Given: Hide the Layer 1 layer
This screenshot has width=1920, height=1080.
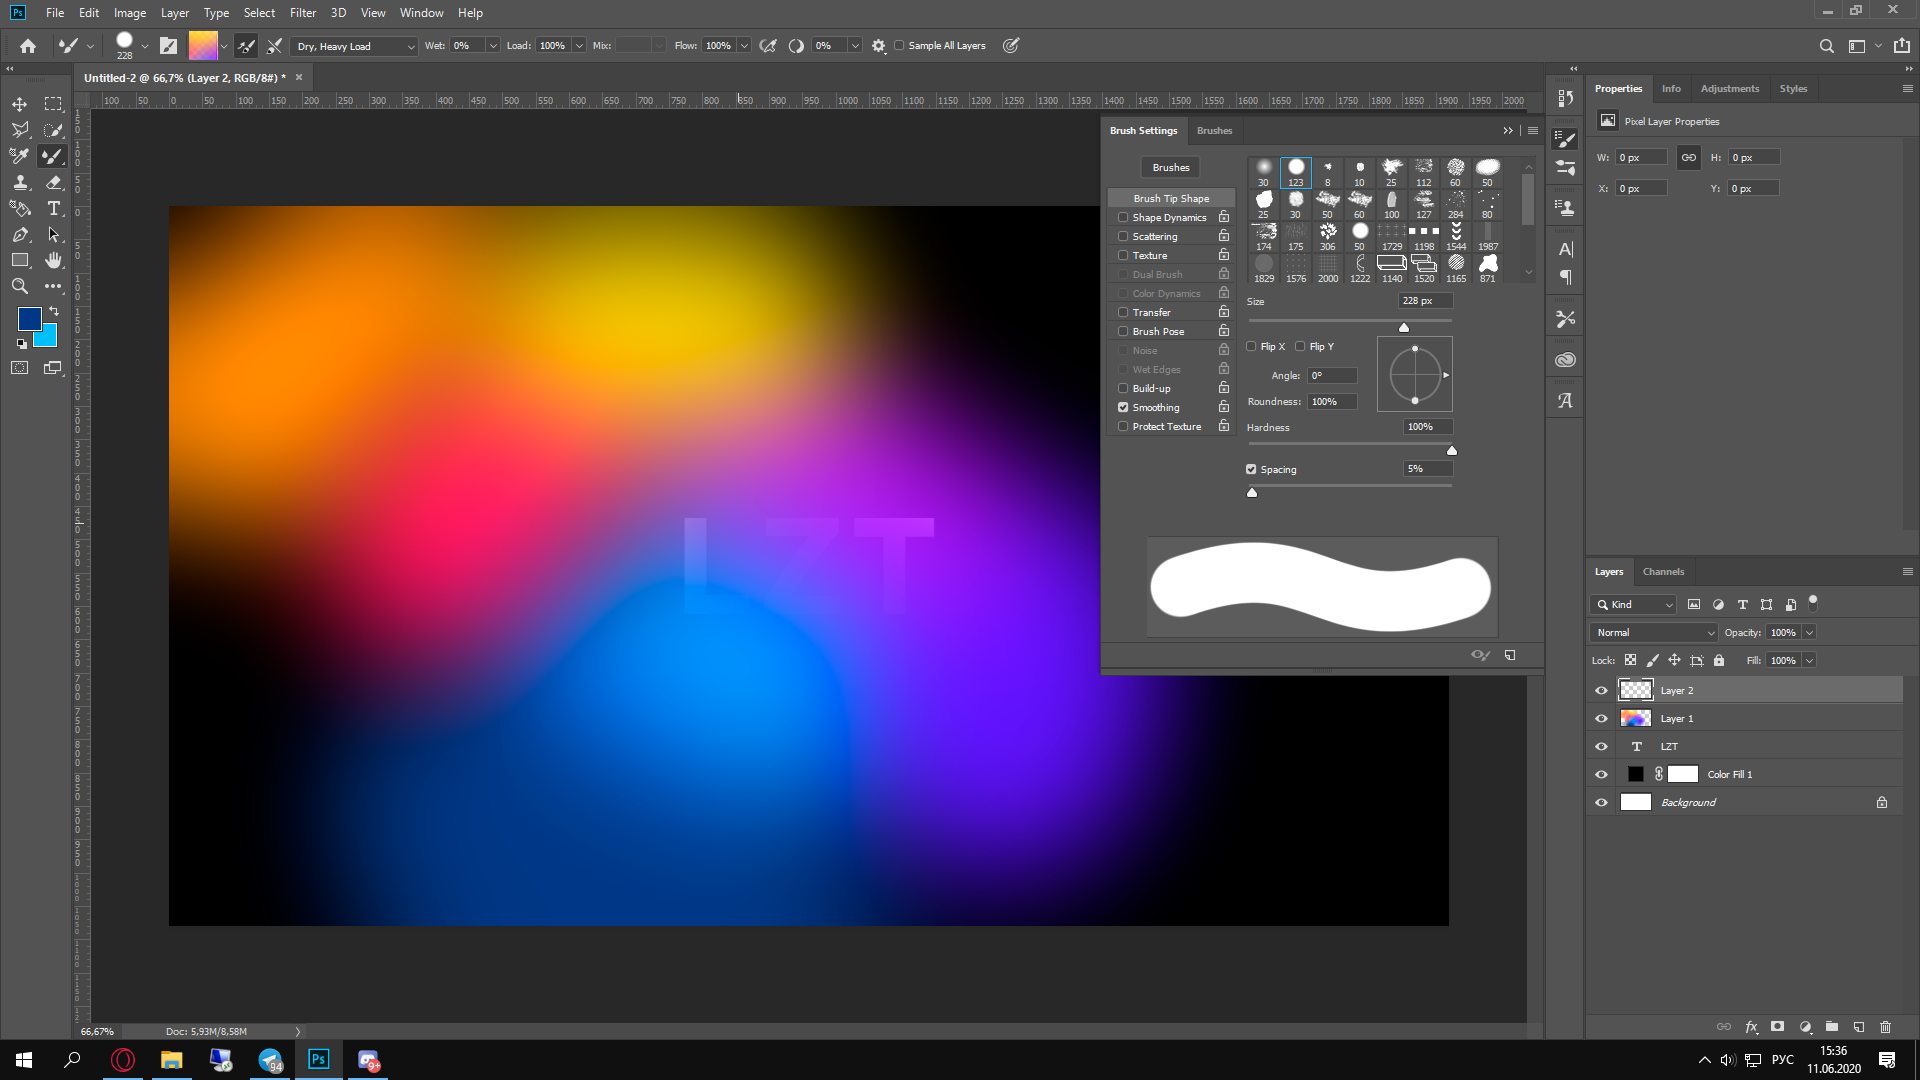Looking at the screenshot, I should pos(1601,719).
